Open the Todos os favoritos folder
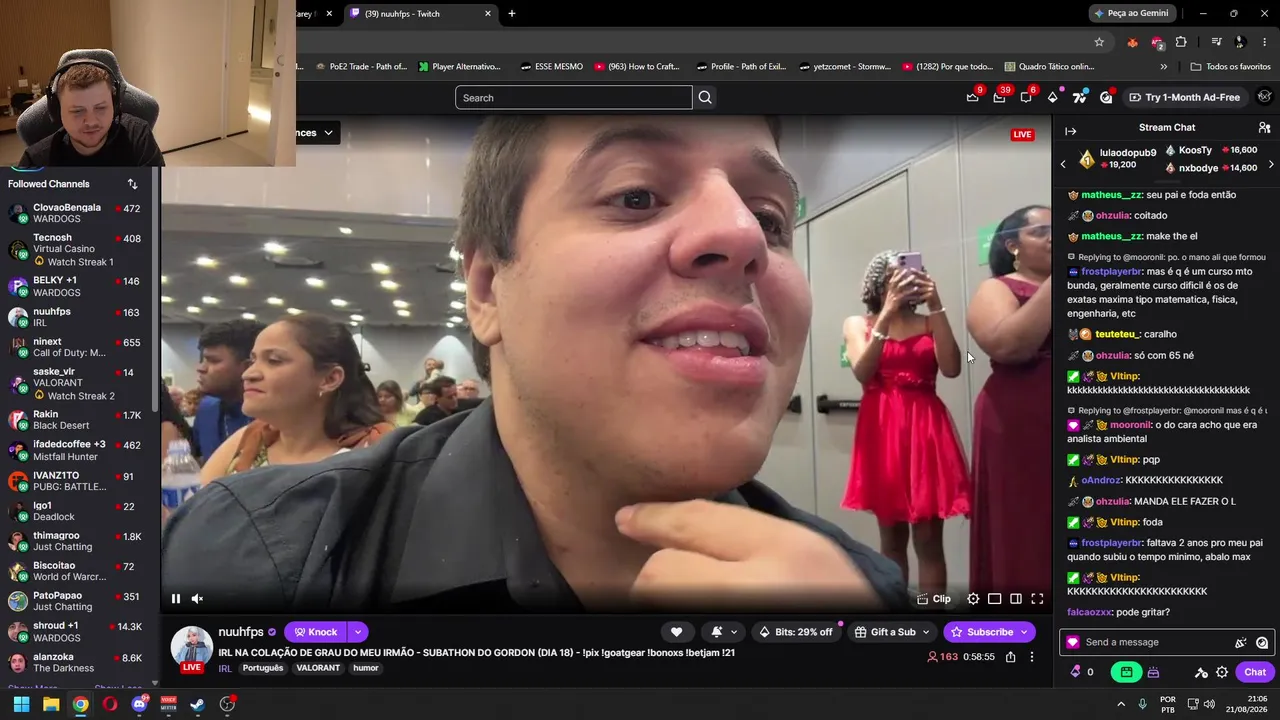 [1231, 67]
